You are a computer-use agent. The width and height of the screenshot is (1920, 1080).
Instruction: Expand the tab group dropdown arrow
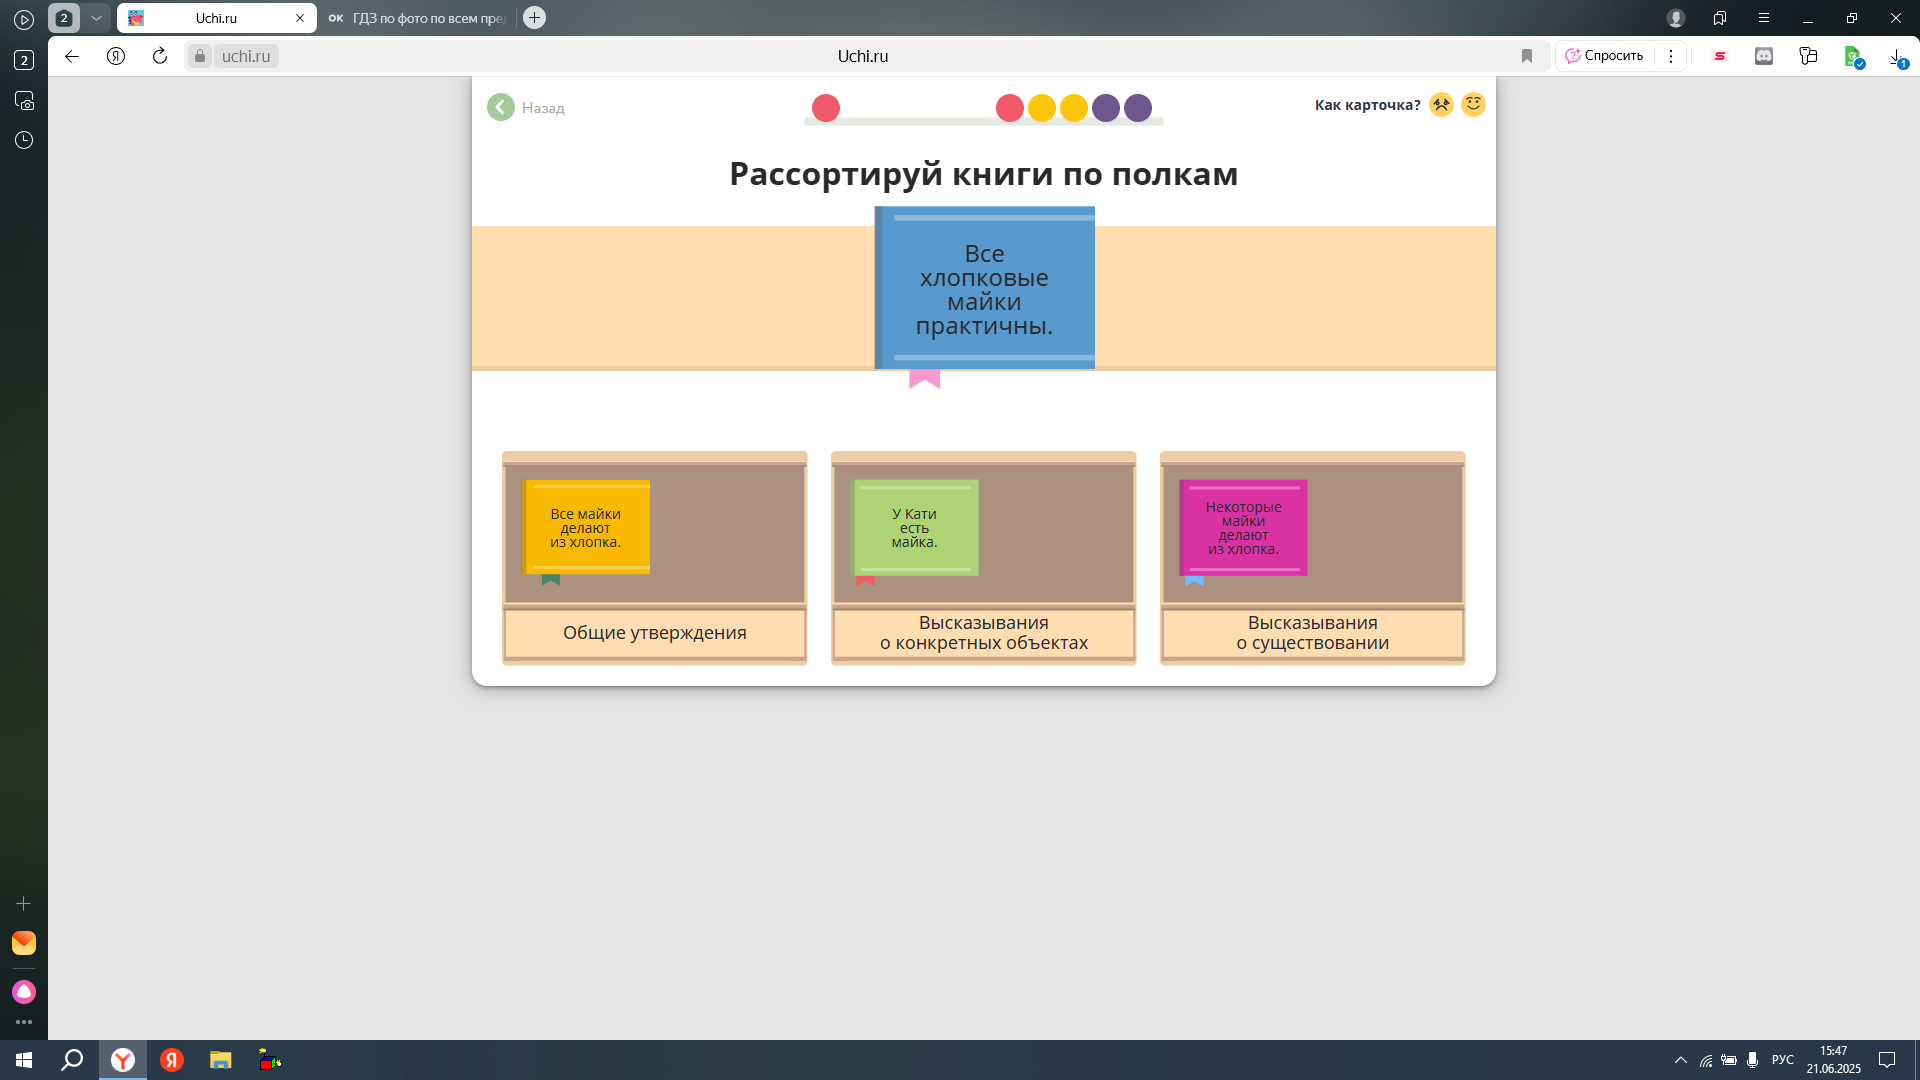click(96, 18)
